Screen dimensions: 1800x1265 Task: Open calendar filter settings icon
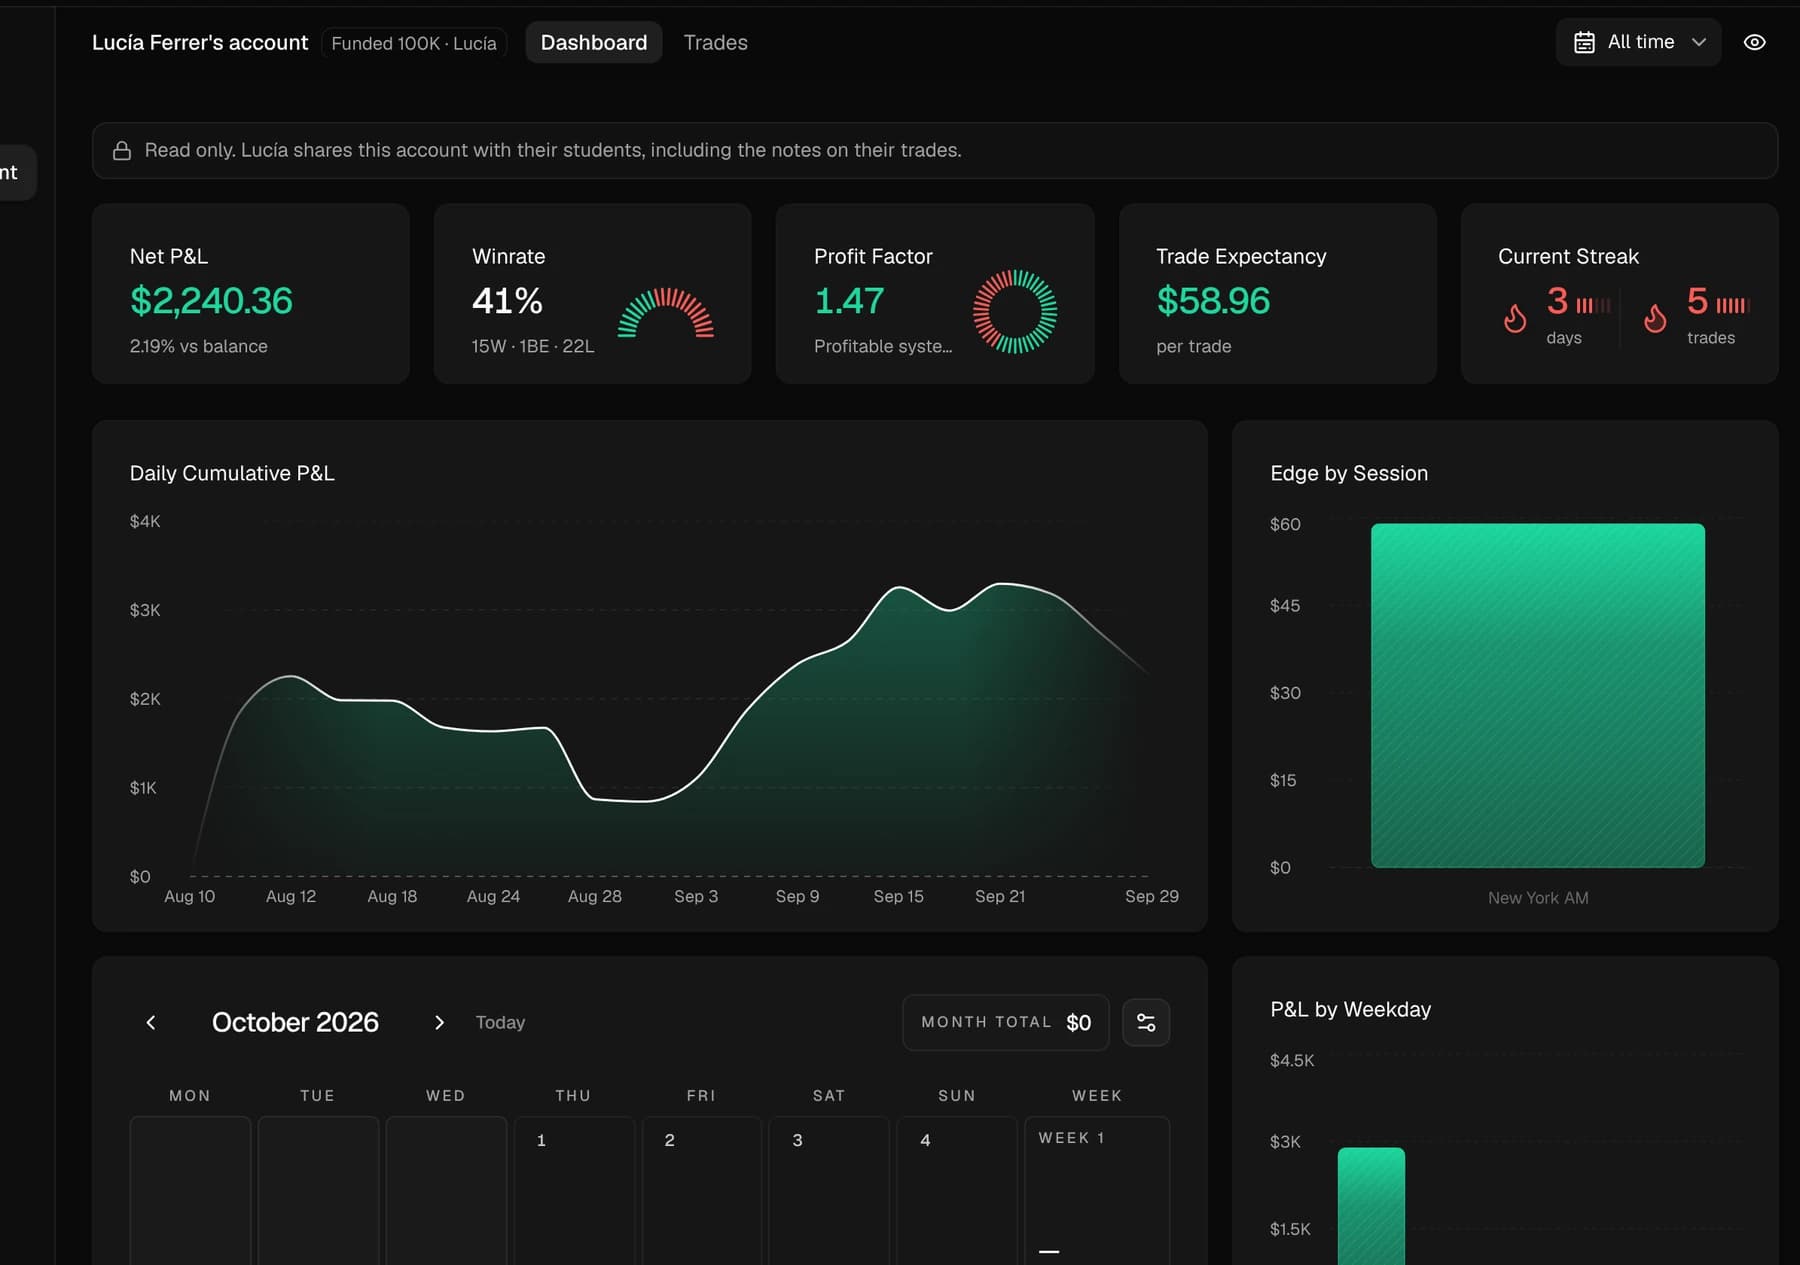pyautogui.click(x=1146, y=1022)
